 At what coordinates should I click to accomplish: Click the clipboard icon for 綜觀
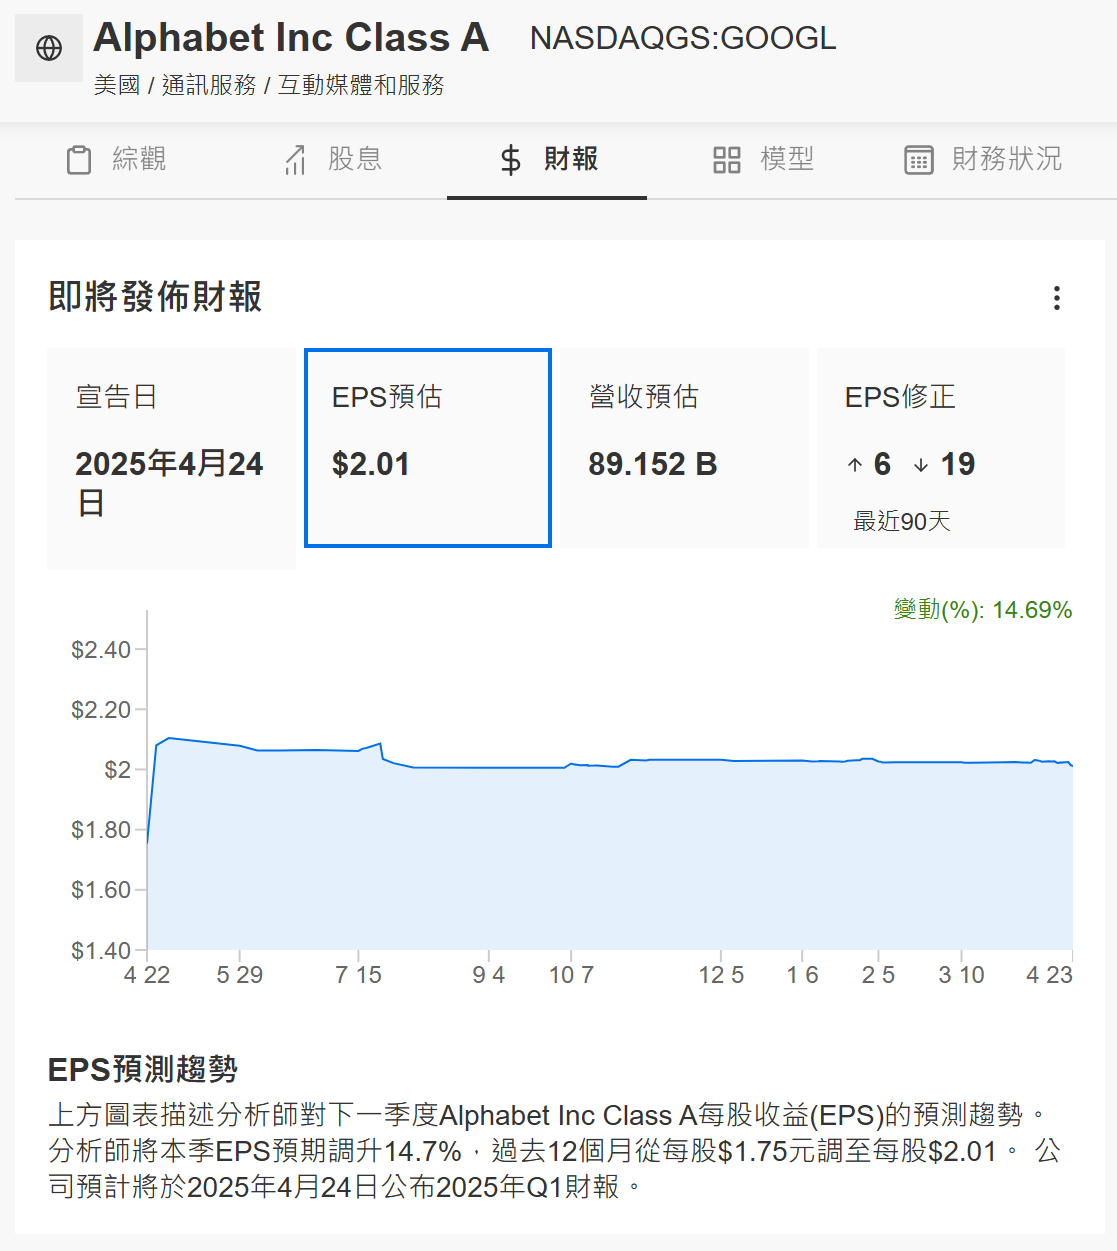(x=79, y=160)
